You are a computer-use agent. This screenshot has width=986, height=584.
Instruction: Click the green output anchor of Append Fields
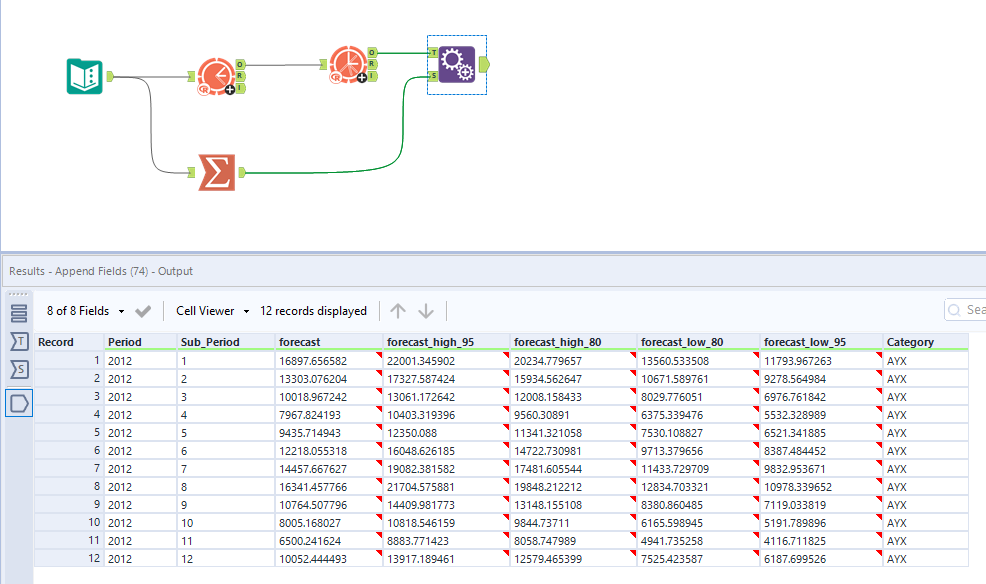[x=482, y=65]
